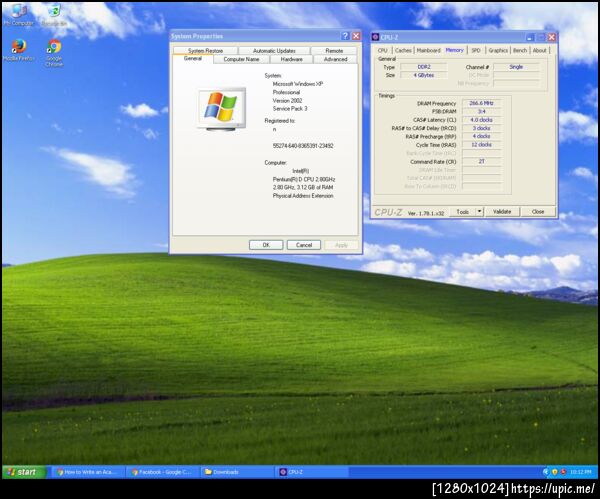
Task: Close CPU-Z with the title bar X
Action: point(551,37)
